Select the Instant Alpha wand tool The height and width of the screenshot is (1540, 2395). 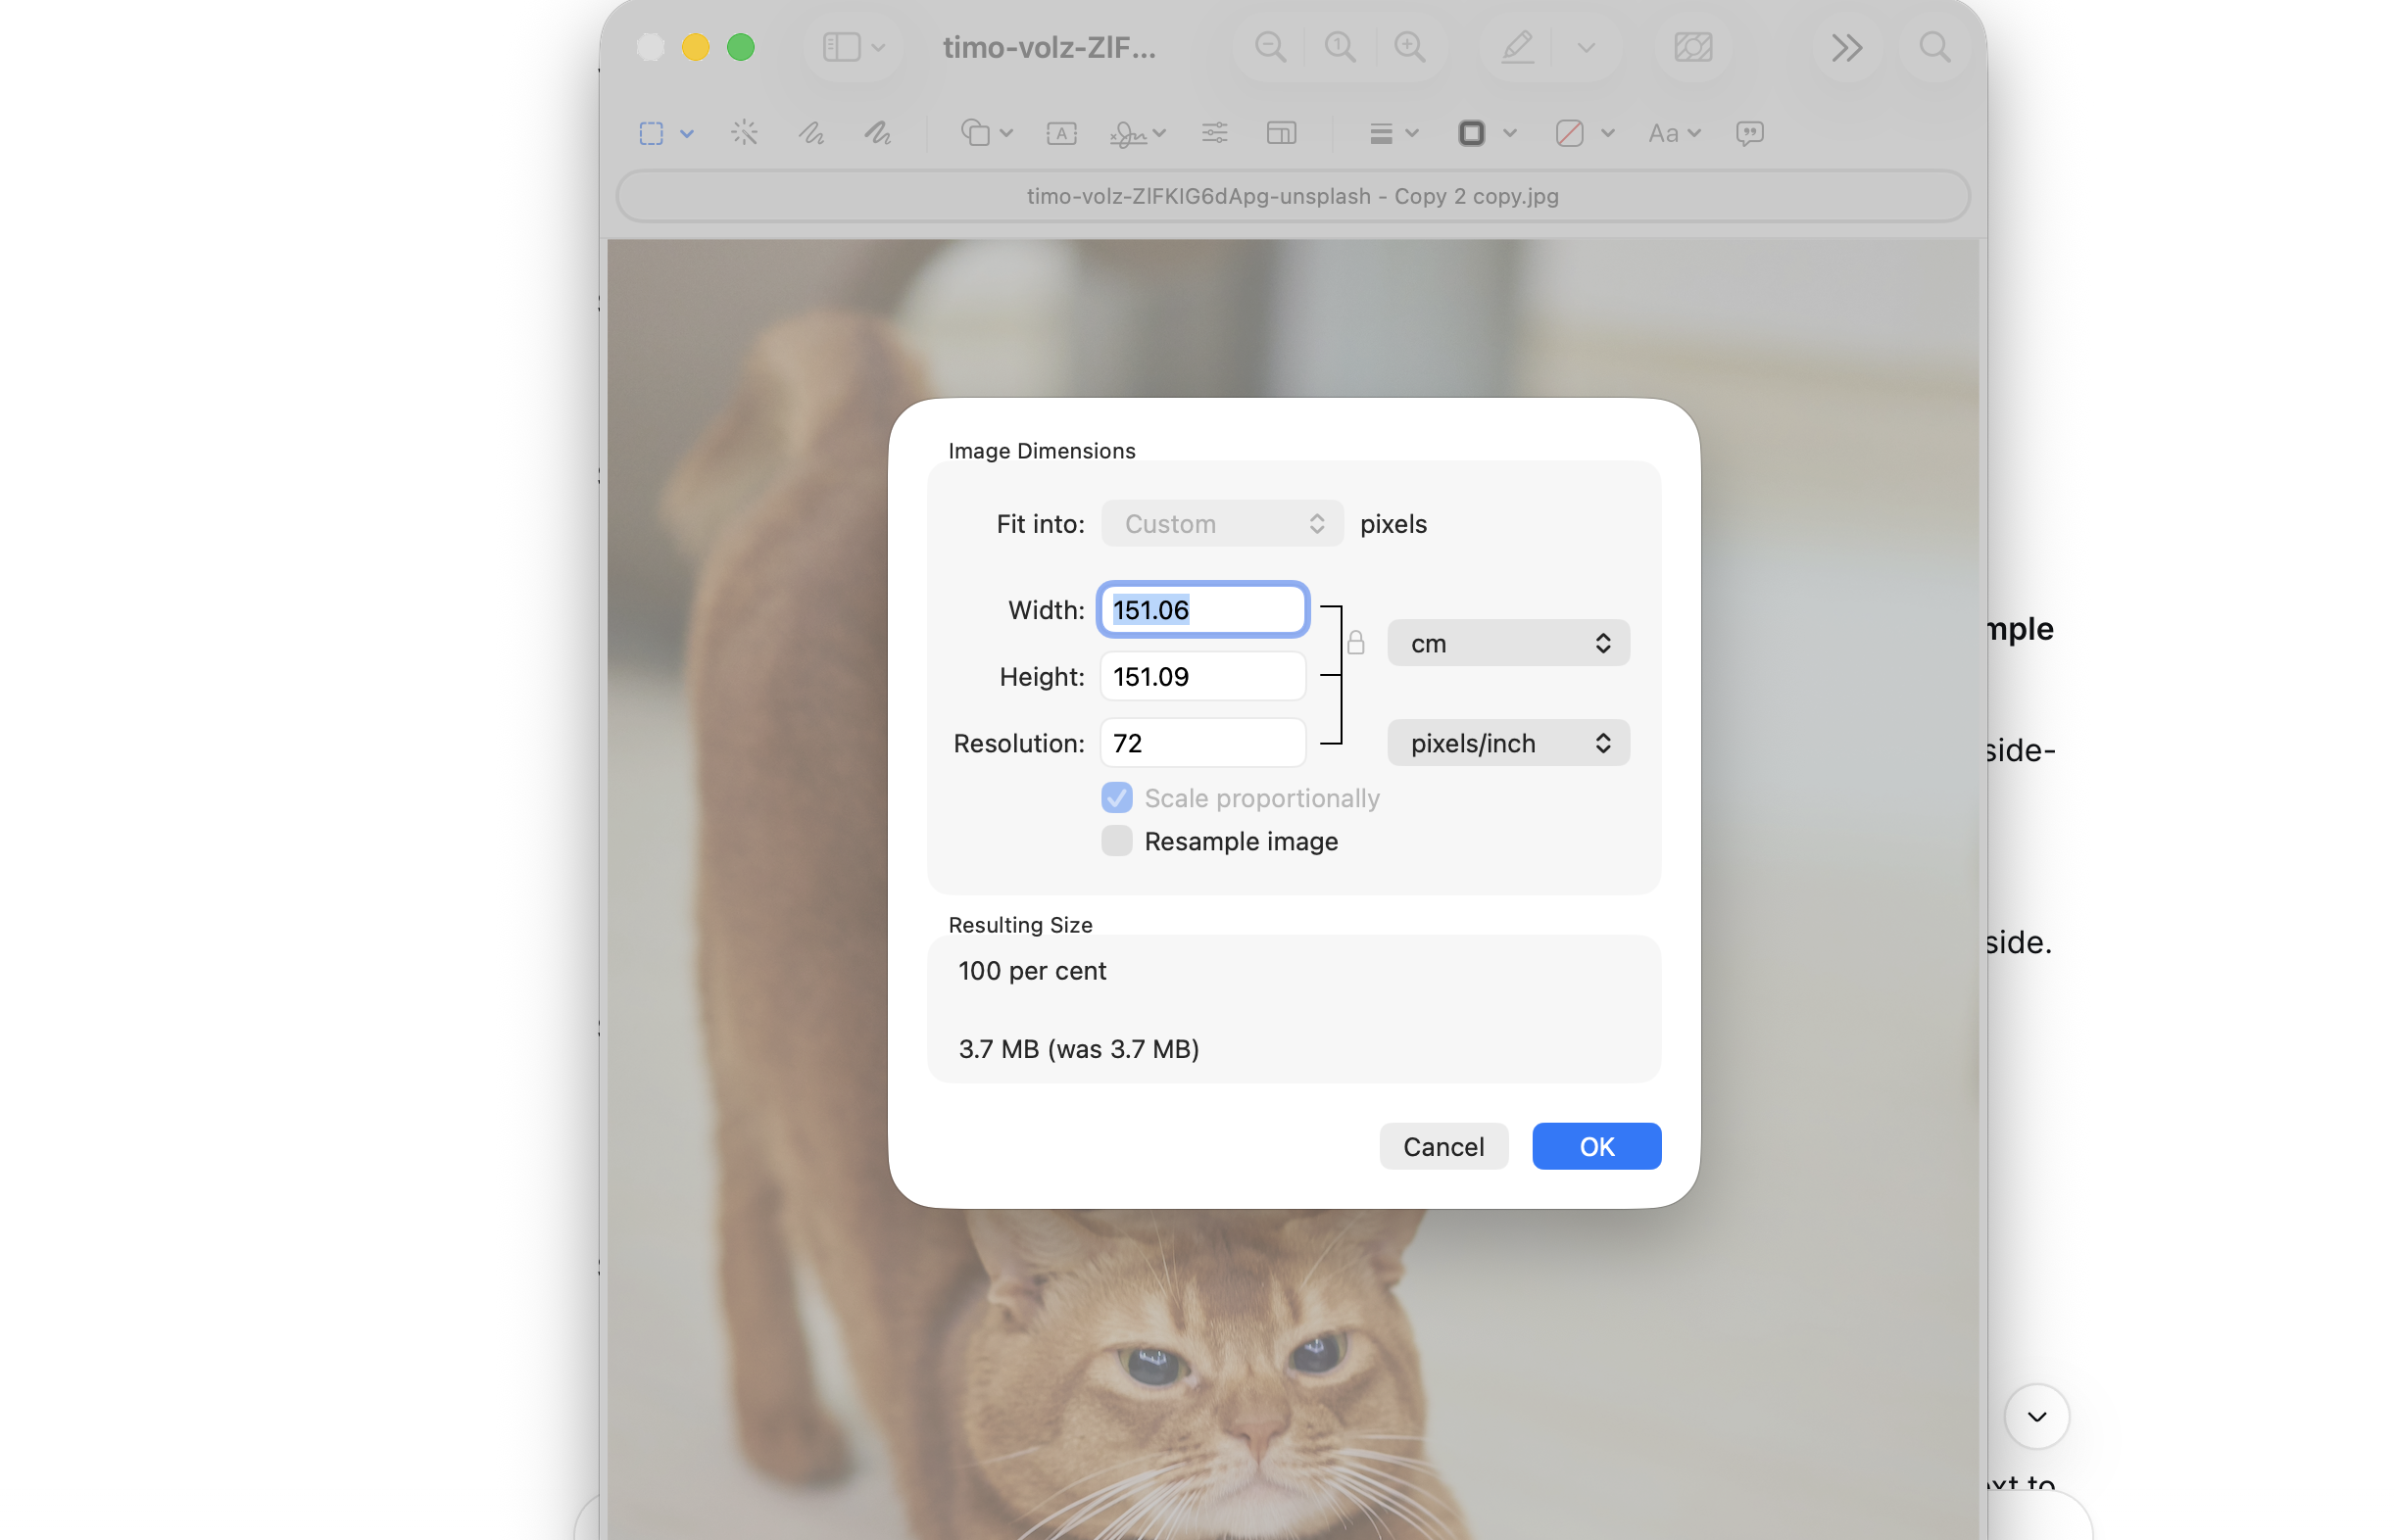point(744,133)
